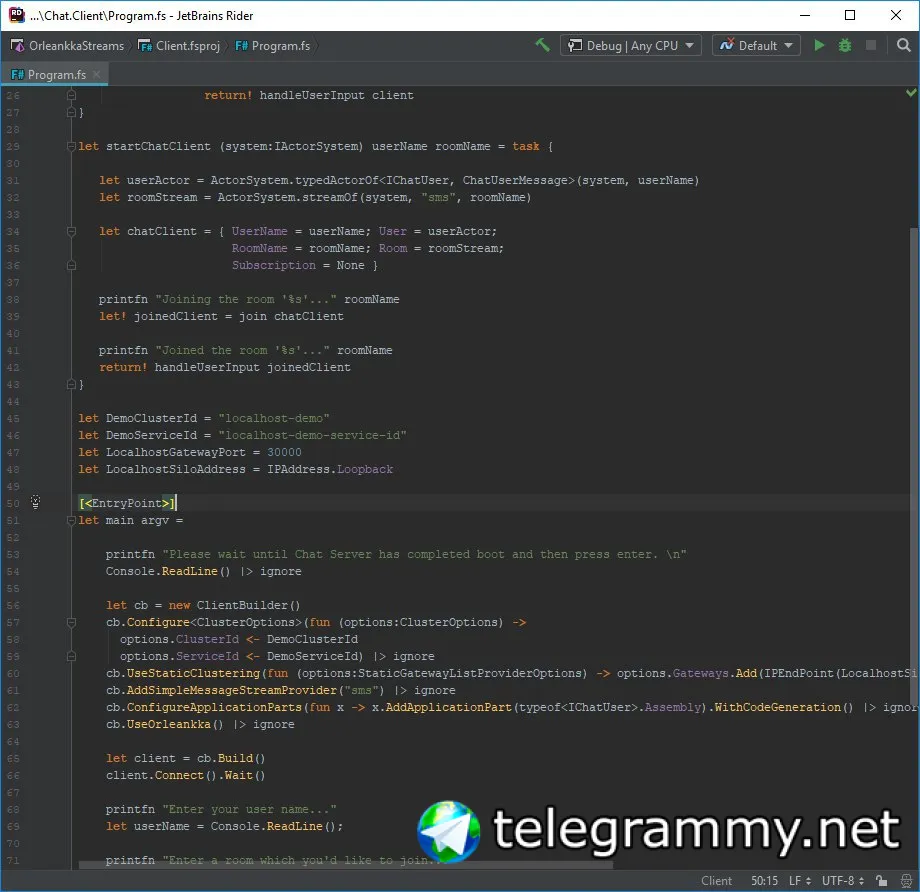The height and width of the screenshot is (892, 920).
Task: Close the Program.fs tab
Action: click(x=97, y=75)
